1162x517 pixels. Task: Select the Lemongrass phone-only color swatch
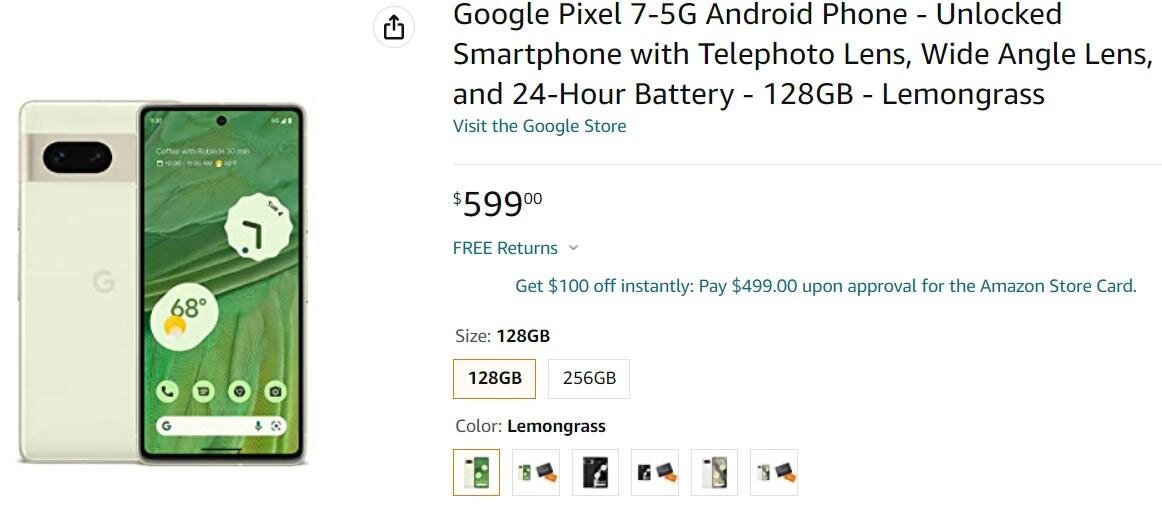click(x=476, y=472)
